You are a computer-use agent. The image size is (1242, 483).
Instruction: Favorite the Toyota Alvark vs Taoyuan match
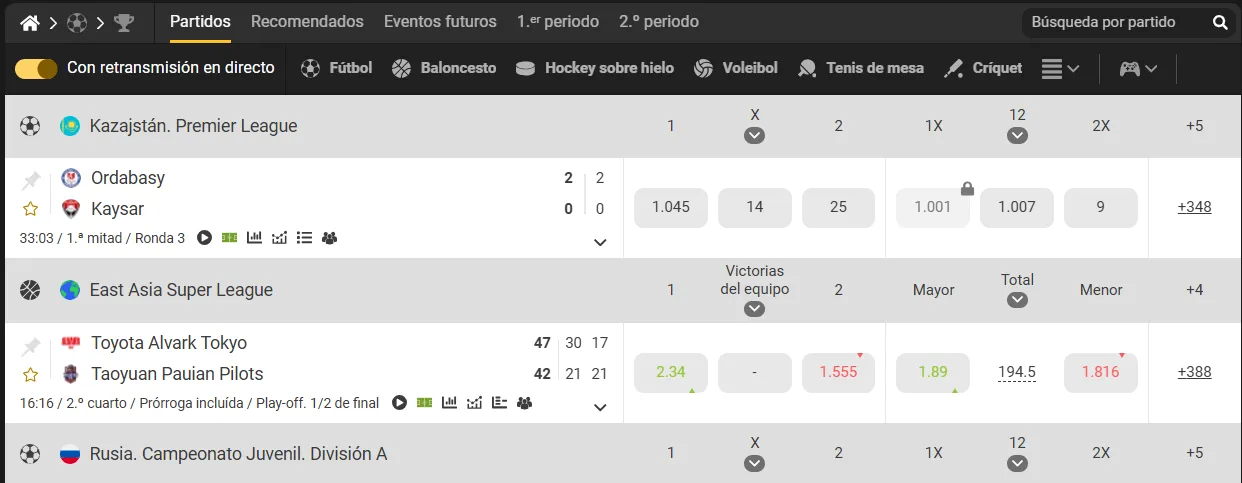click(x=31, y=374)
